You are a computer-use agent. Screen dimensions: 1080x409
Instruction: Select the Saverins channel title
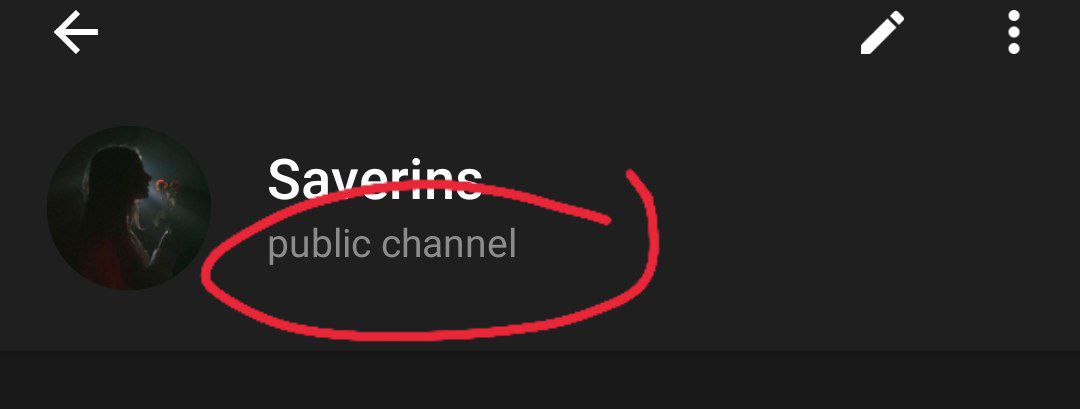[x=375, y=179]
